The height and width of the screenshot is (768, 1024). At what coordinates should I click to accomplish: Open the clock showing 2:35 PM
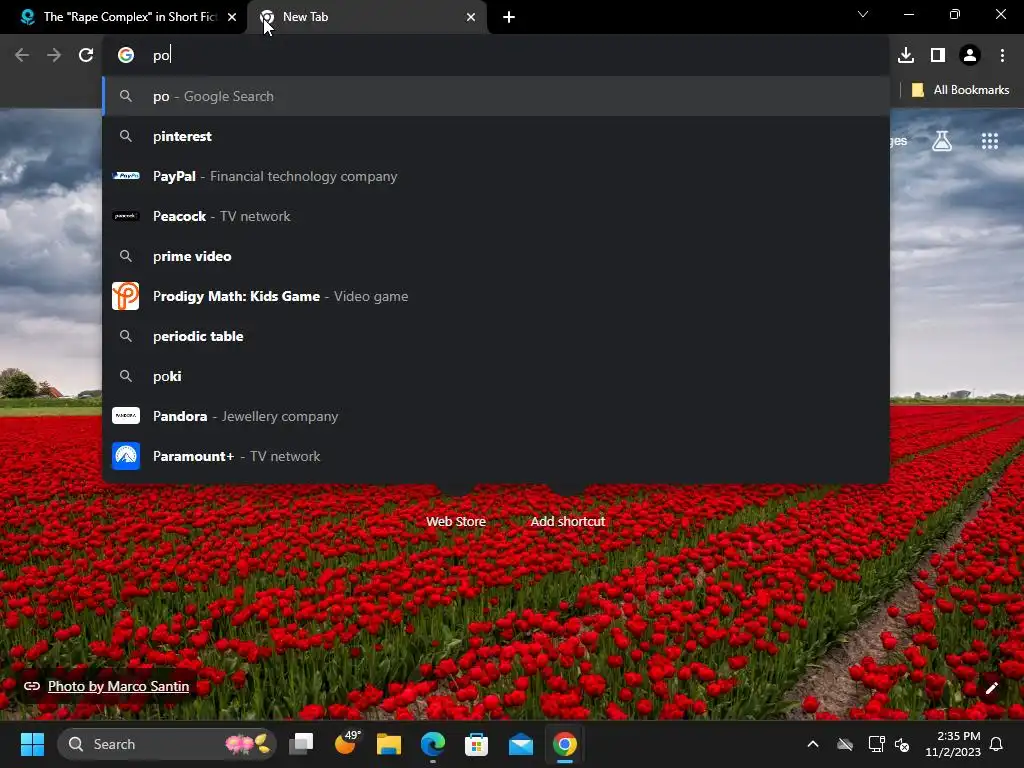tap(953, 744)
